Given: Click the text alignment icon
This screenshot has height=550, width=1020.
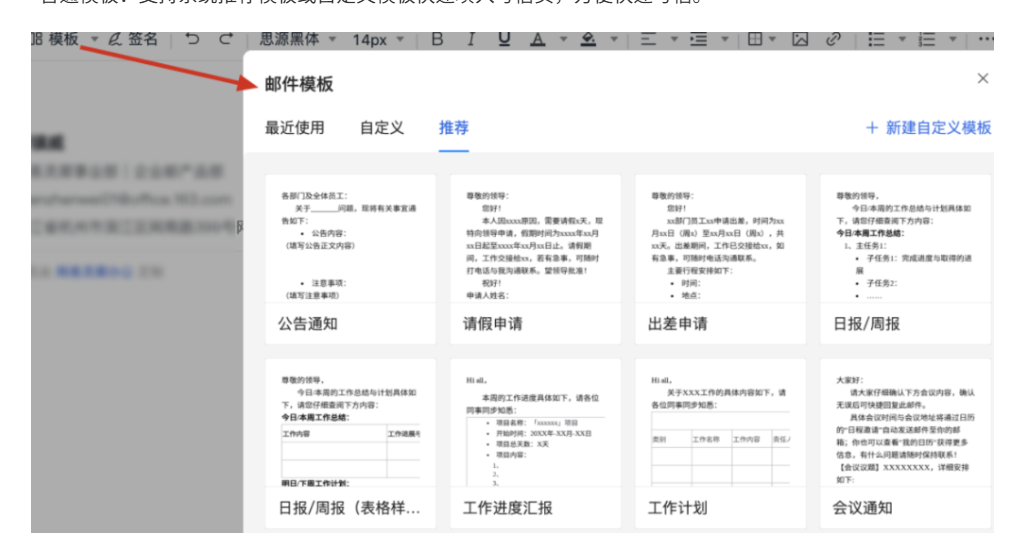Looking at the screenshot, I should [648, 40].
